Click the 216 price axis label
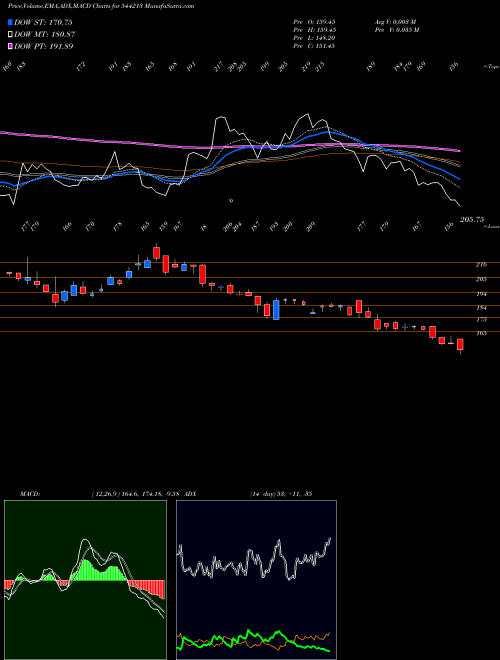 pyautogui.click(x=481, y=264)
